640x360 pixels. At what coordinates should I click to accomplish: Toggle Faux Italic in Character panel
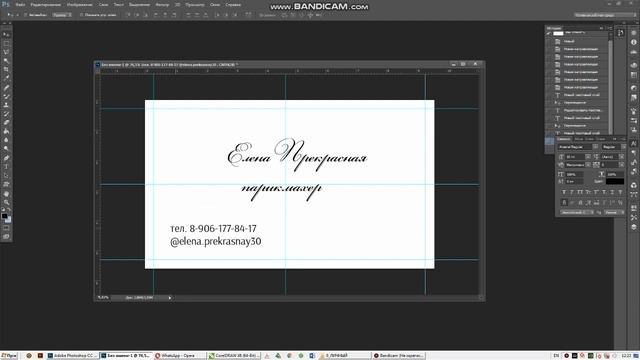(x=572, y=192)
